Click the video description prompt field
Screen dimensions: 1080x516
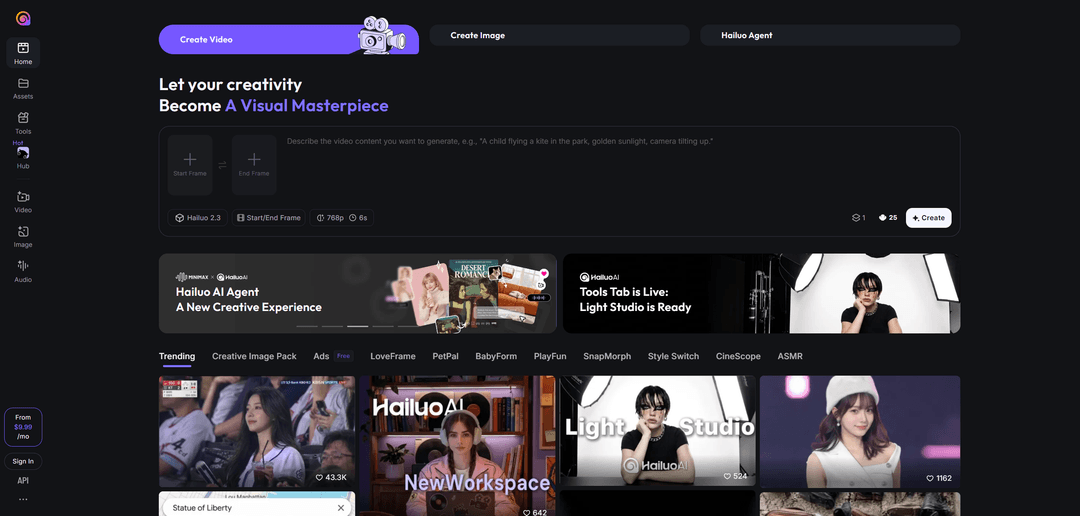point(619,165)
